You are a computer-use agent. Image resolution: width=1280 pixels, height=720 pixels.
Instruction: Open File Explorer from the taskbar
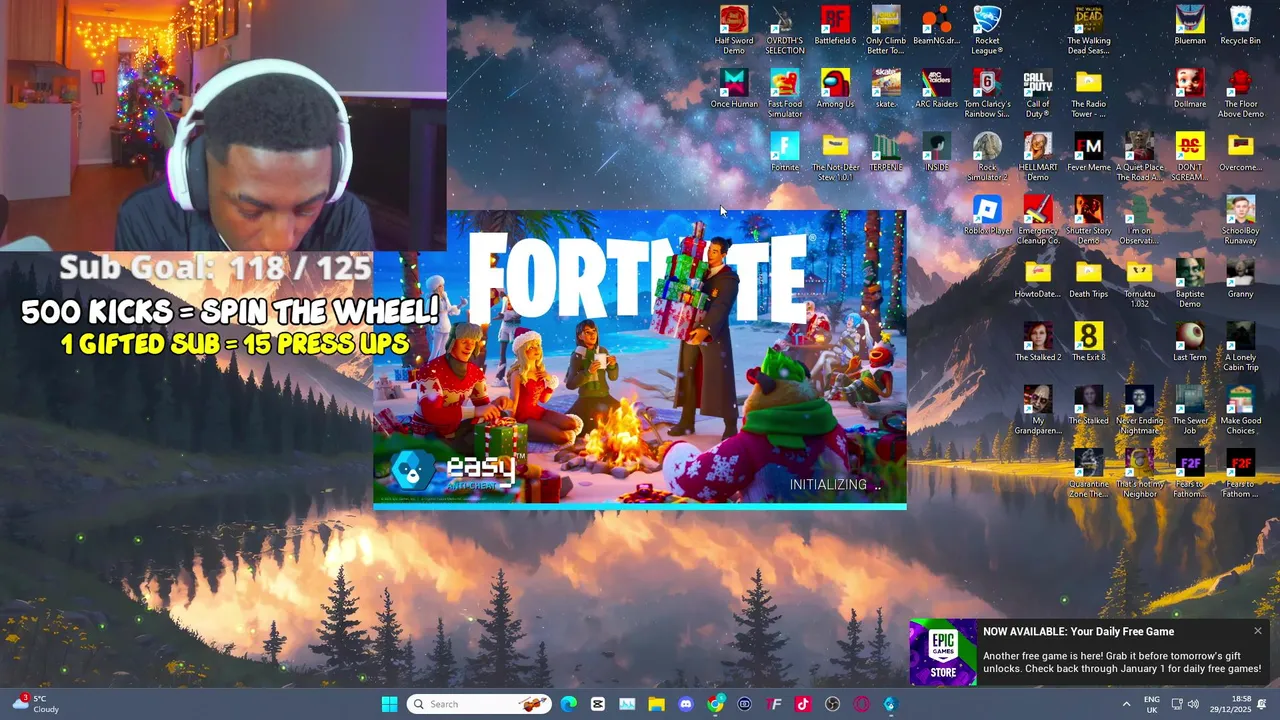(656, 704)
